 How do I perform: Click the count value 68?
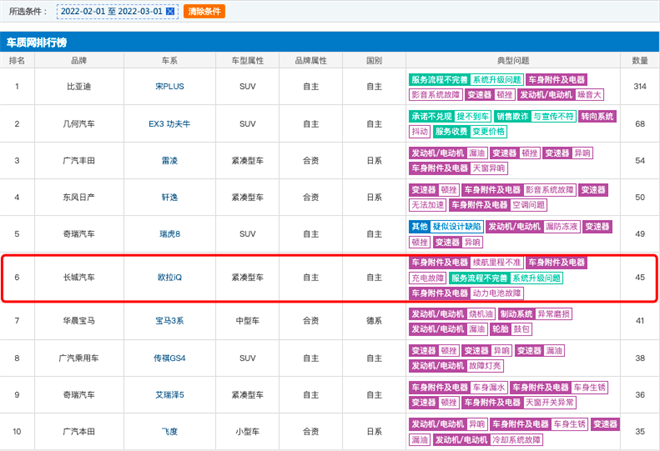click(x=640, y=124)
